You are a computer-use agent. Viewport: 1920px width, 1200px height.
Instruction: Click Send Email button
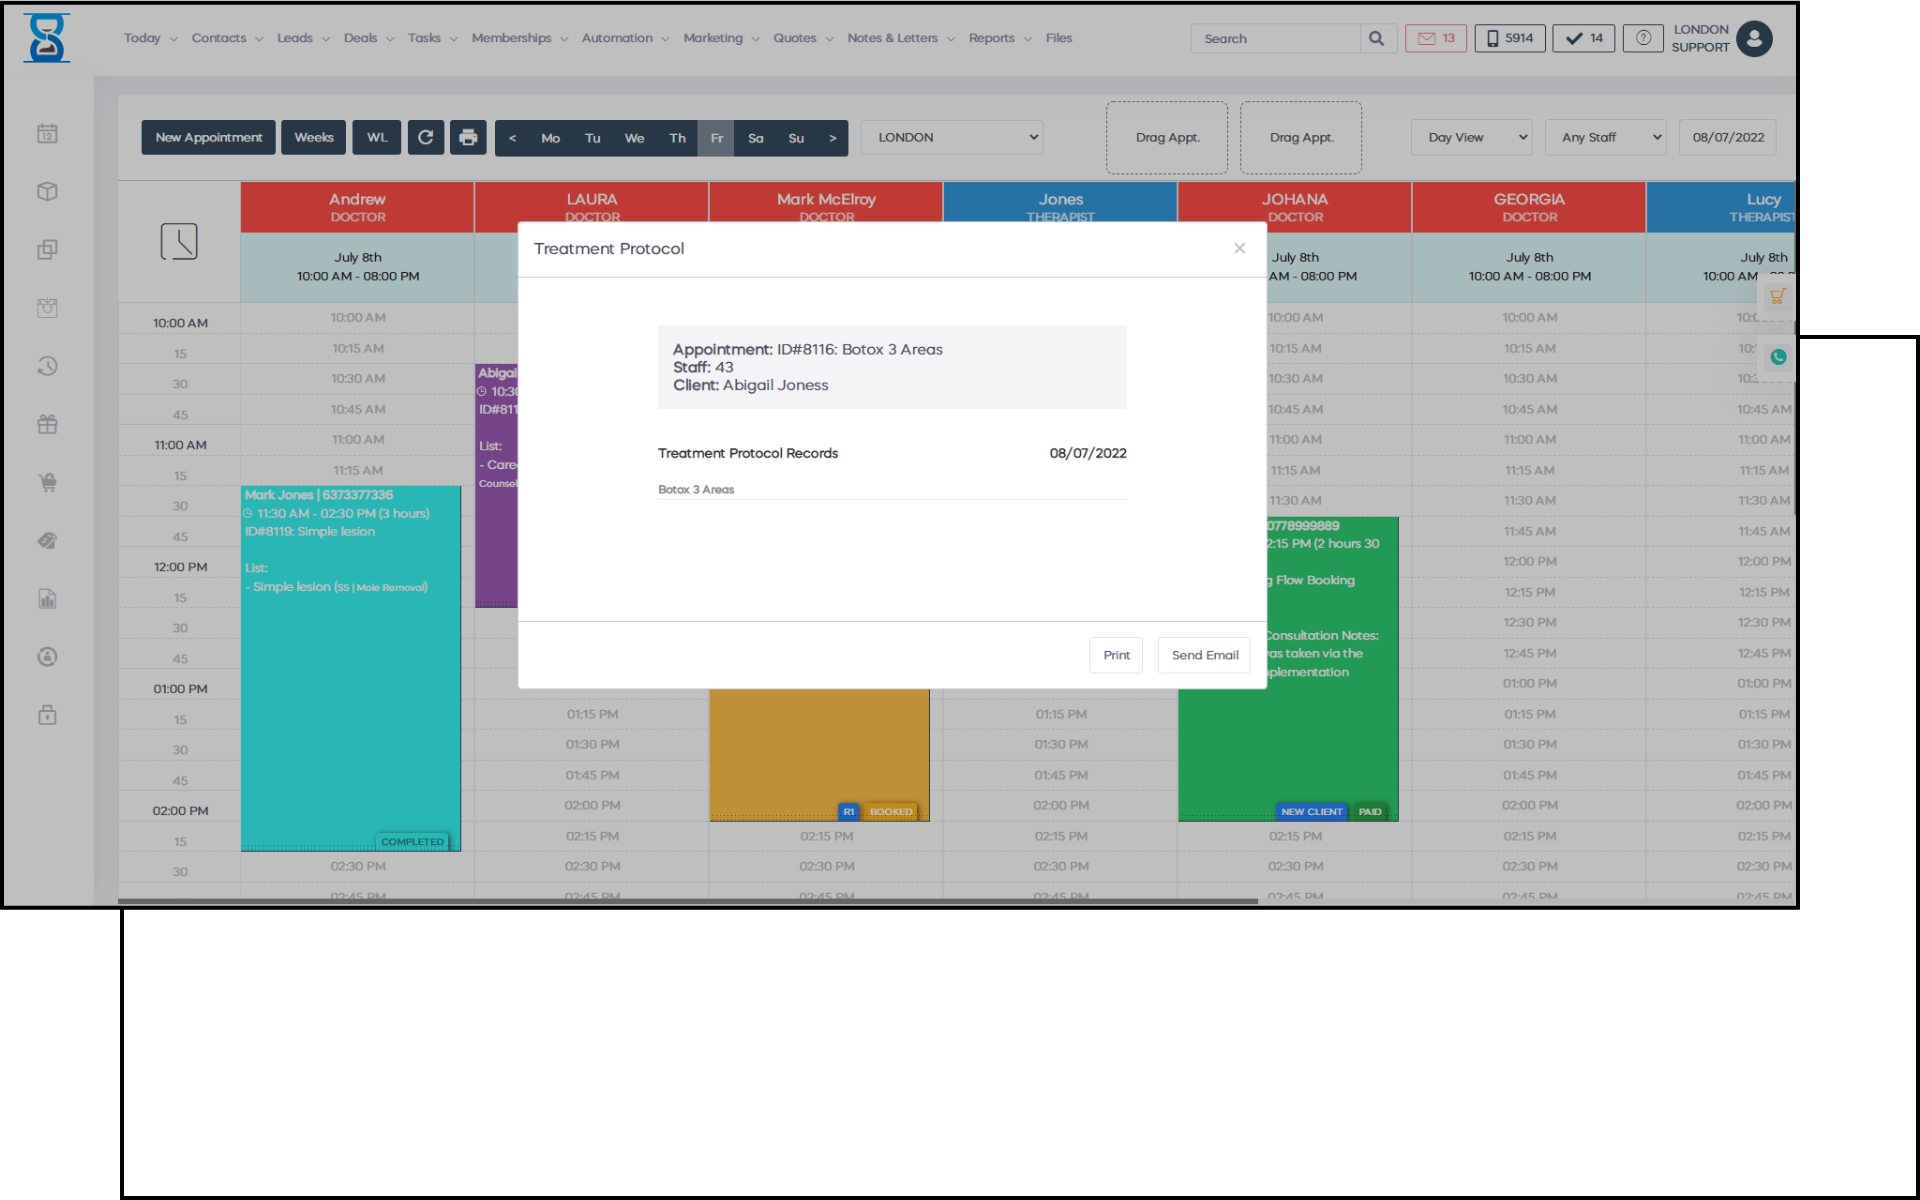[1204, 655]
